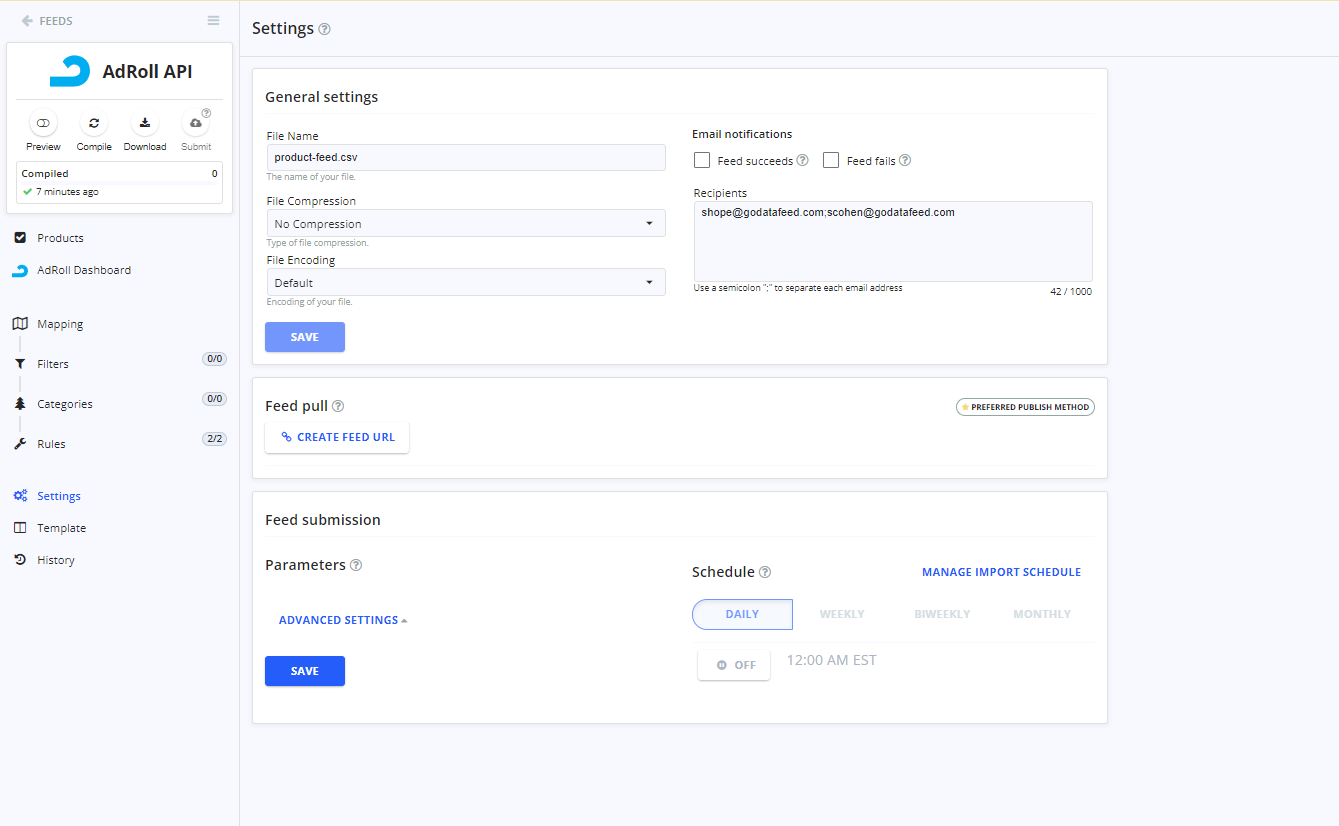This screenshot has width=1339, height=826.
Task: Click help icon above the Submit button
Action: [x=206, y=113]
